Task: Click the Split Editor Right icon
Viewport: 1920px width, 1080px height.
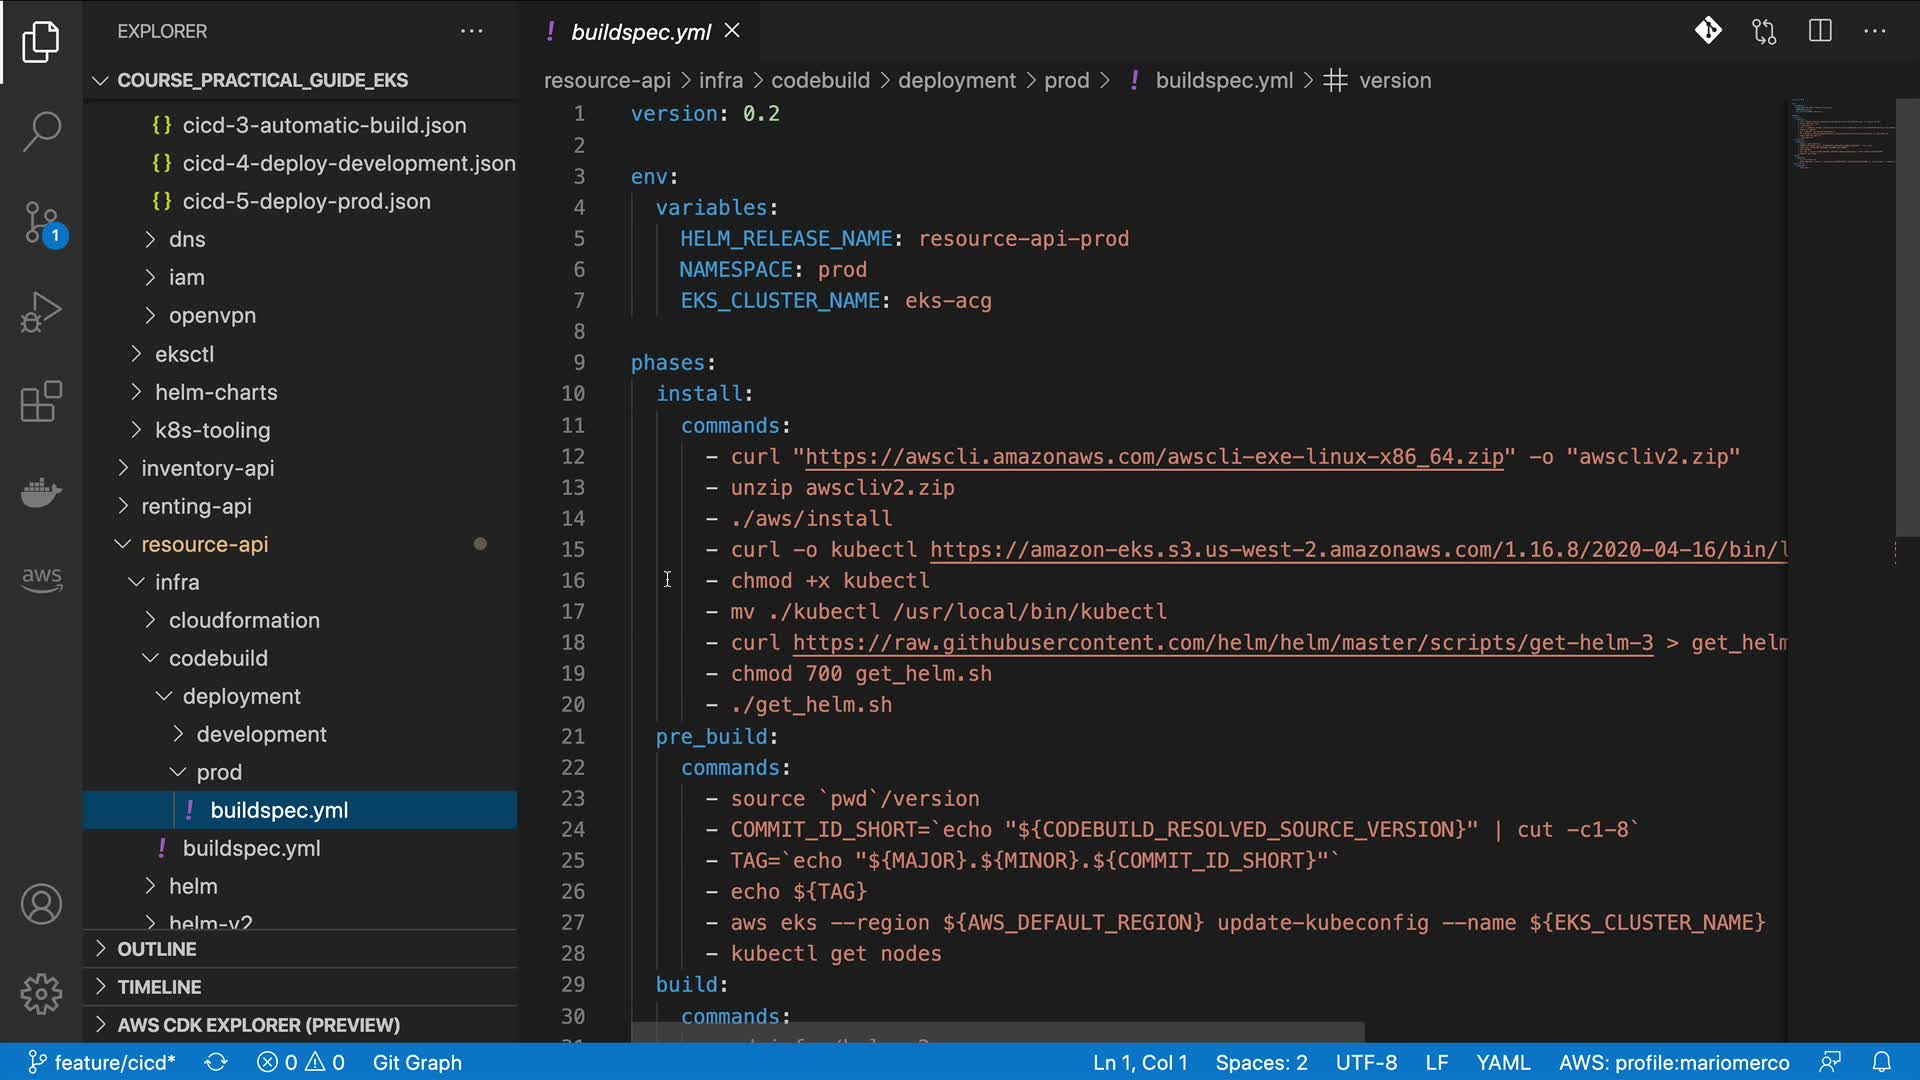Action: [1820, 31]
